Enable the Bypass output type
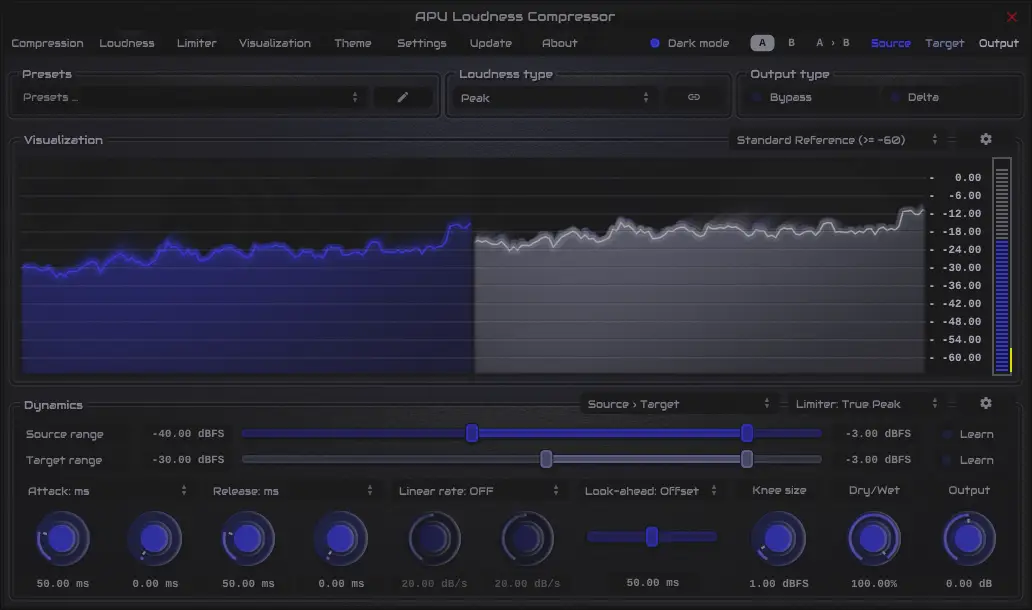1032x610 pixels. [782, 97]
